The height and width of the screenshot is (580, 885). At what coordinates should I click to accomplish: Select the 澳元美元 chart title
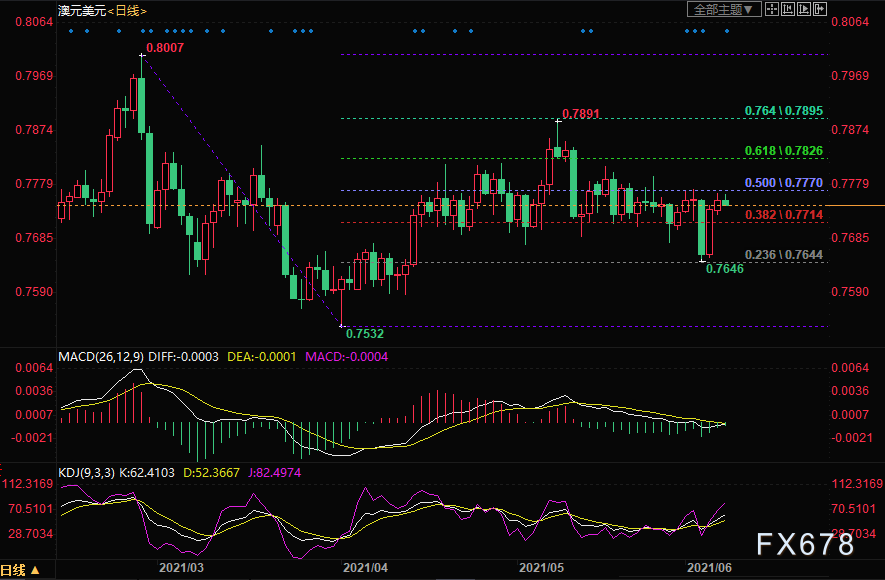[82, 11]
